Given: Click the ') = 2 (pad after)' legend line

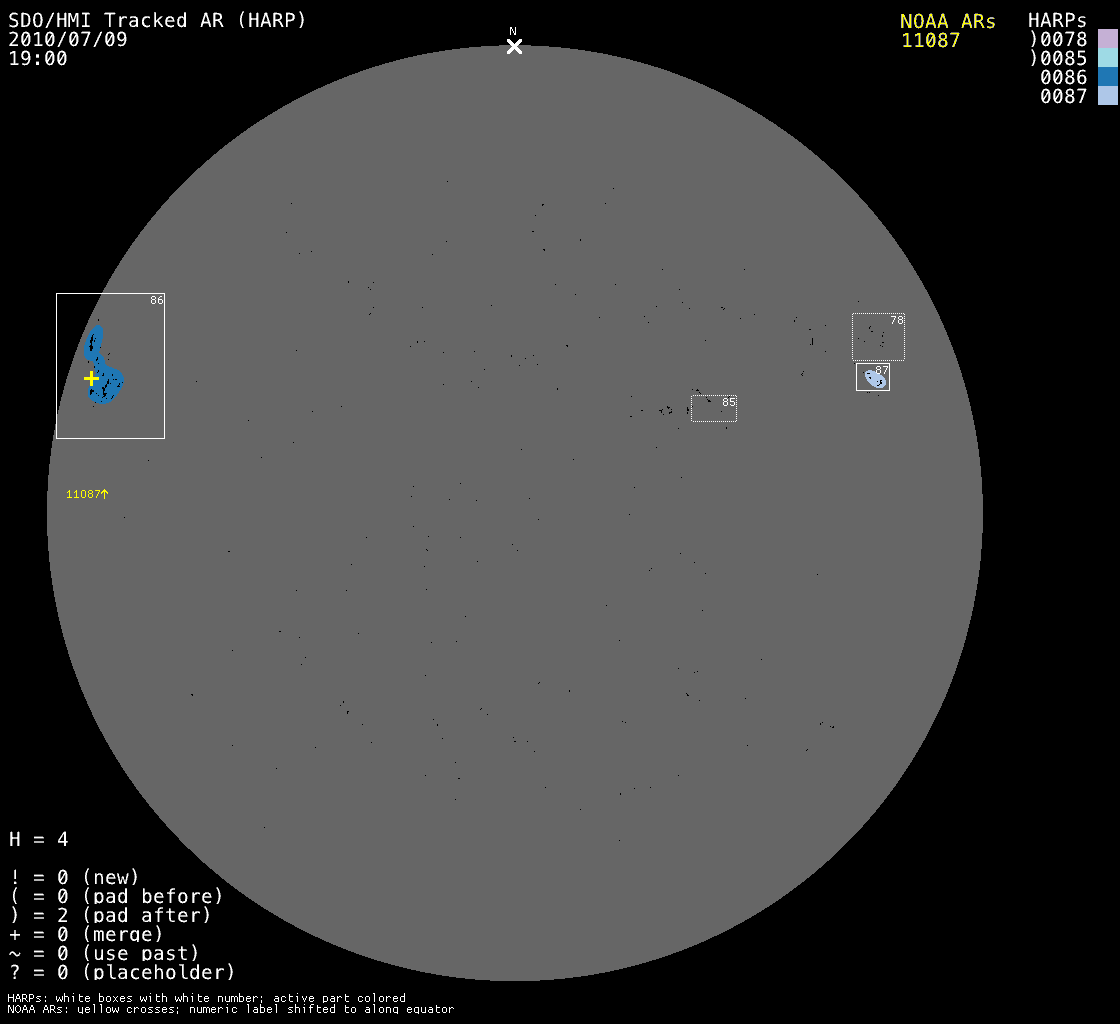Looking at the screenshot, I should [110, 915].
